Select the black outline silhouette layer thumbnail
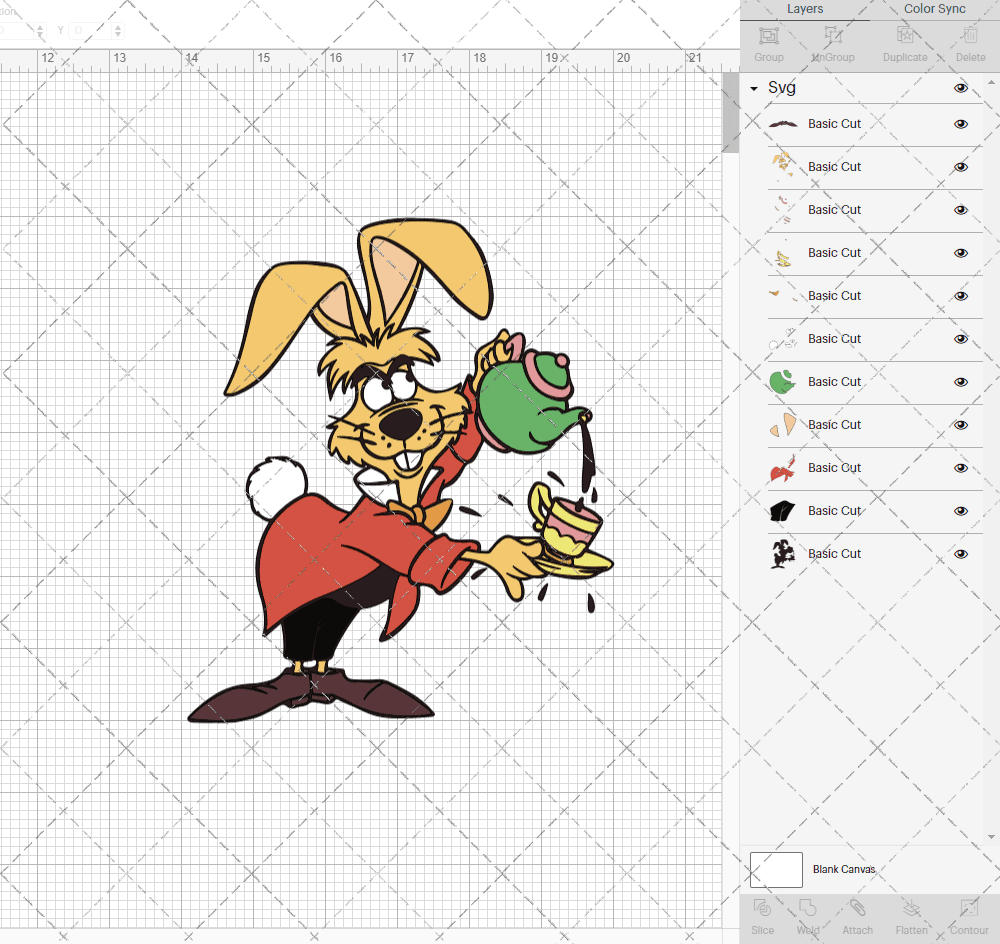 pos(783,554)
